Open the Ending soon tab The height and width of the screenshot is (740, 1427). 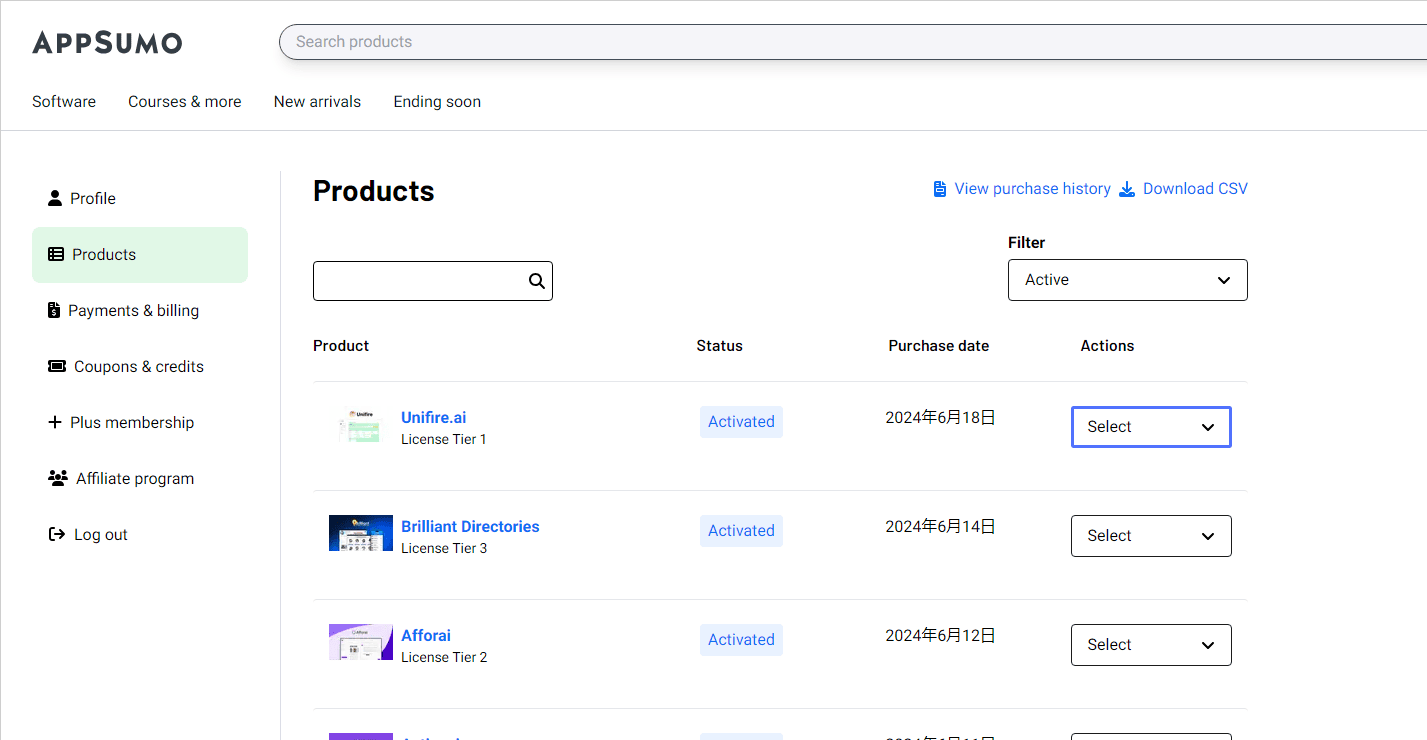[437, 102]
